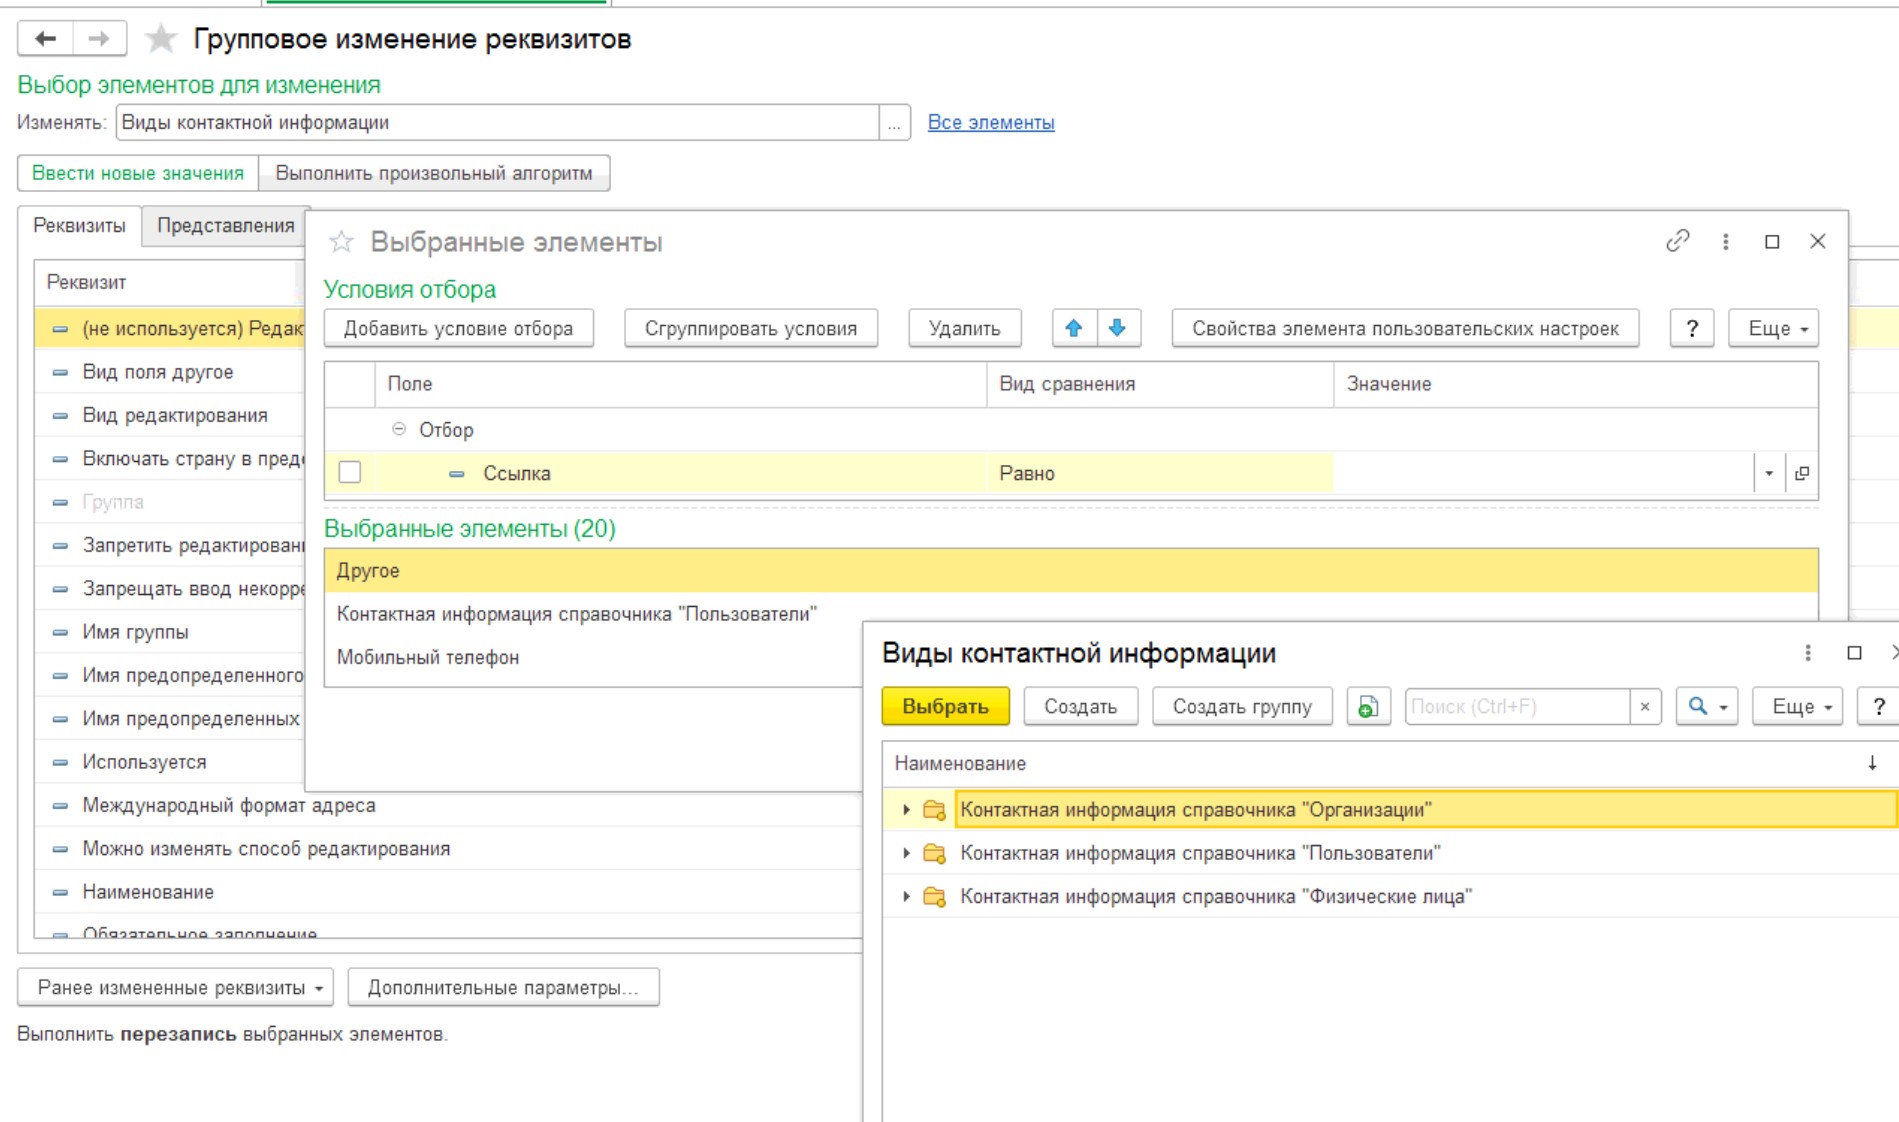Click Удалить button in Условия отбора
Viewport: 1899px width, 1122px height.
coord(965,328)
